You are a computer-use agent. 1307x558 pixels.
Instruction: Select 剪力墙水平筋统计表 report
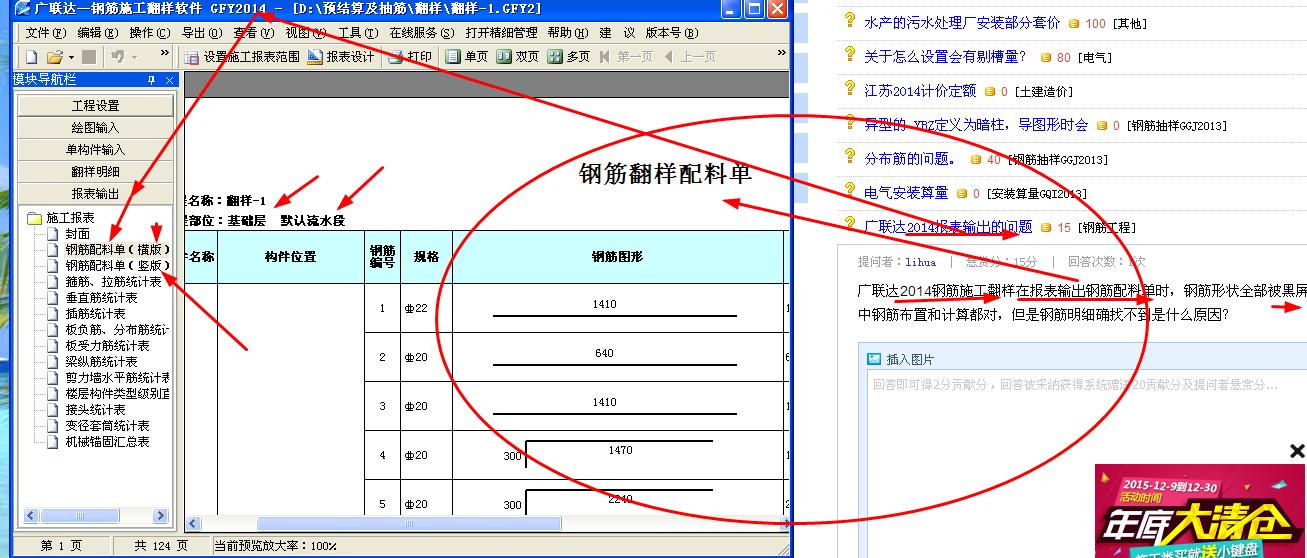(x=117, y=377)
